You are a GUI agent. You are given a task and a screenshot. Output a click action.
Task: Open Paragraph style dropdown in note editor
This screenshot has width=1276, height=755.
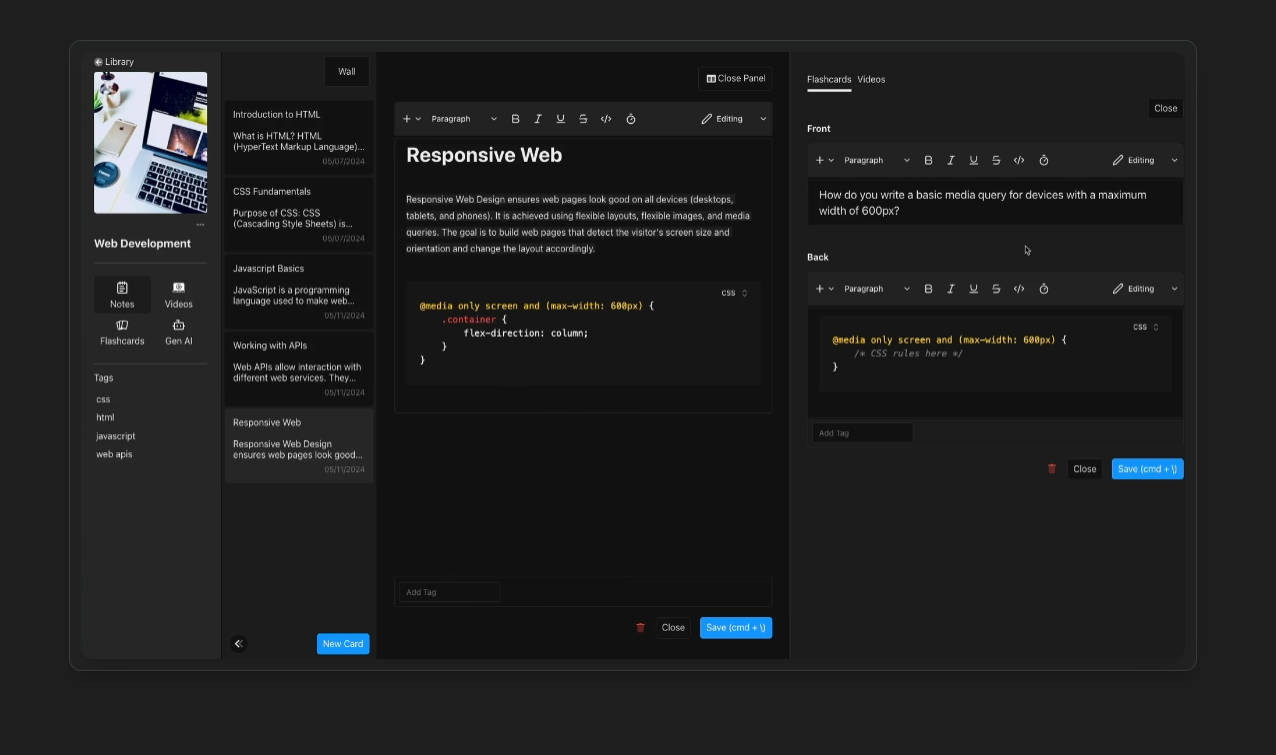(464, 119)
